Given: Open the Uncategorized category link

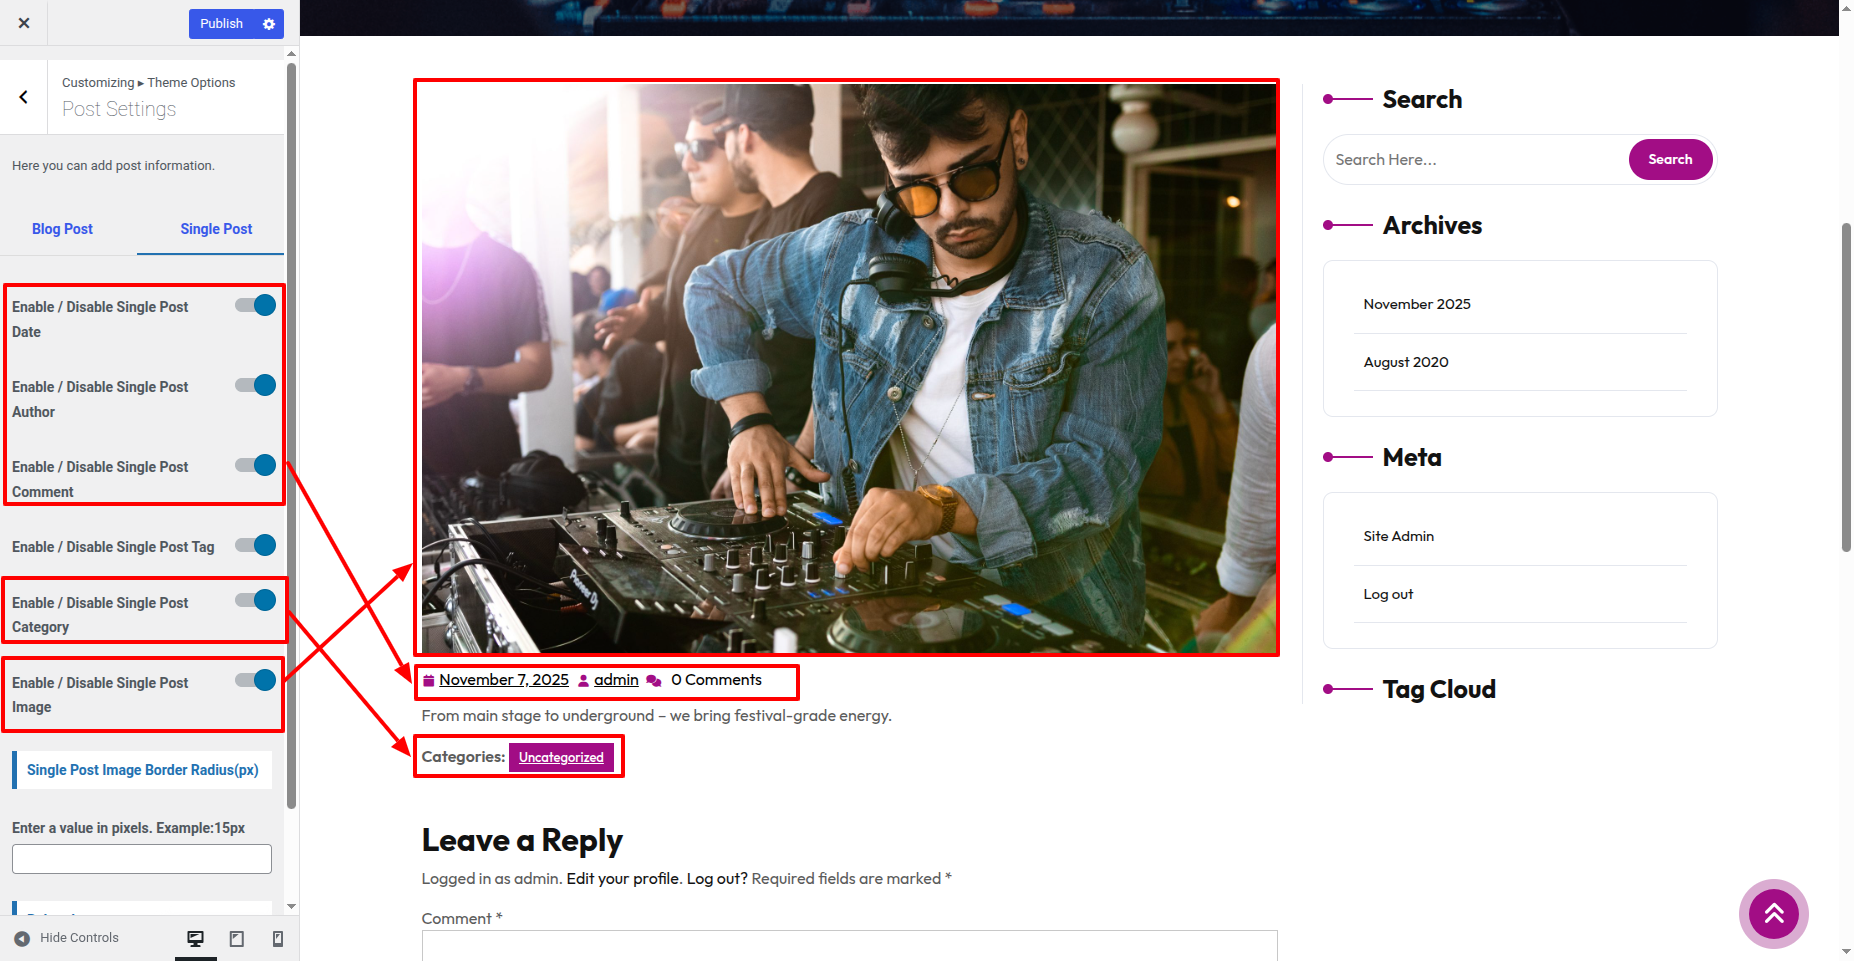Looking at the screenshot, I should point(561,758).
